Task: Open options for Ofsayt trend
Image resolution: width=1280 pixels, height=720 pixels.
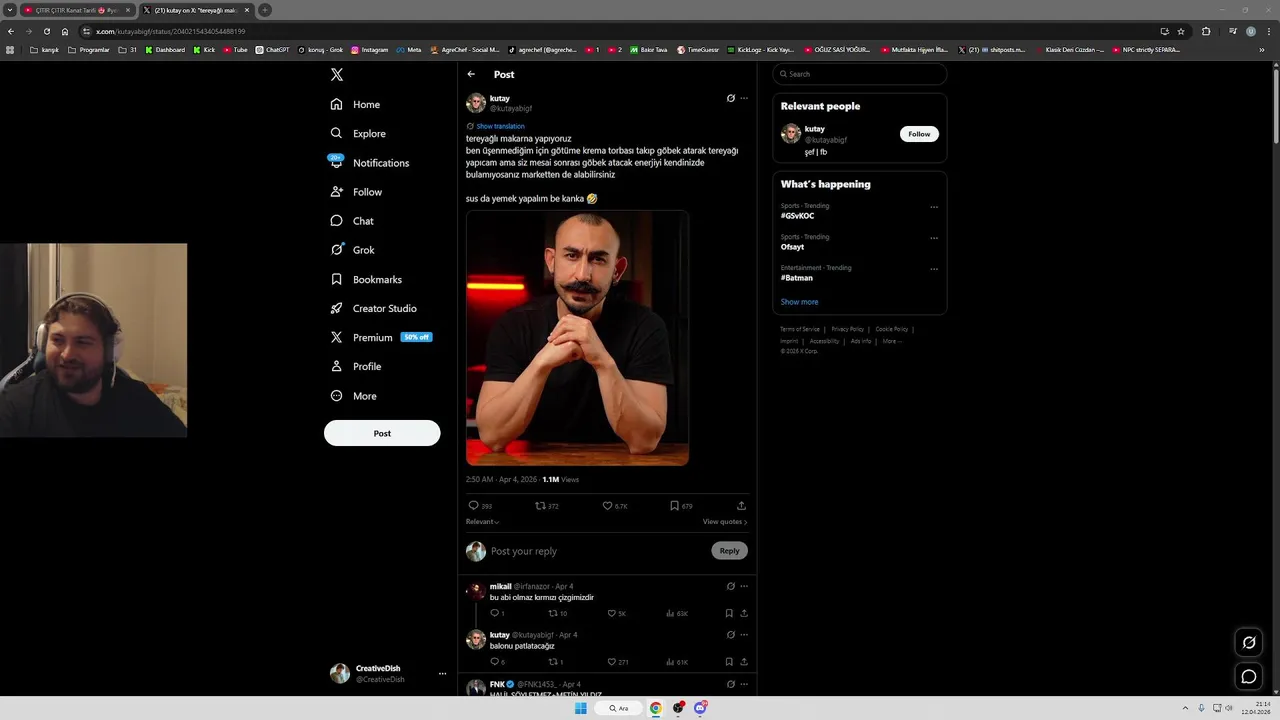Action: coord(934,238)
